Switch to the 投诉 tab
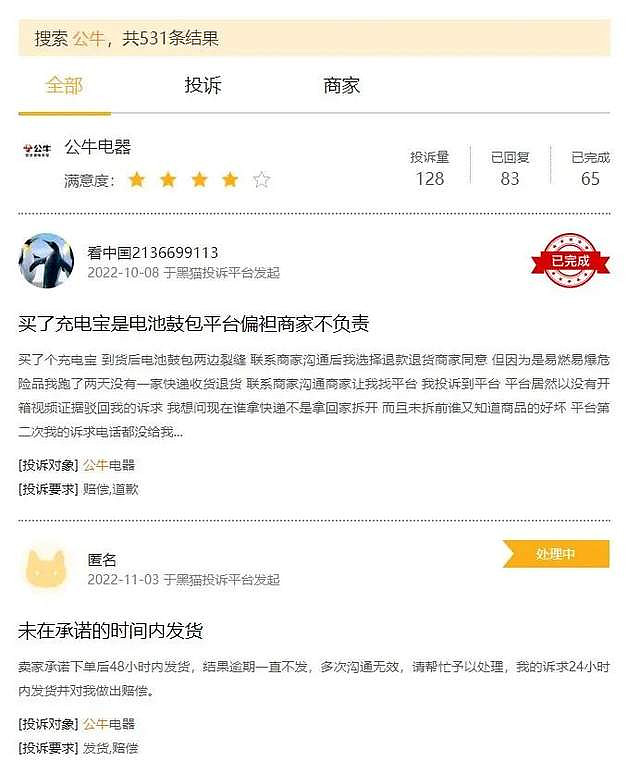The image size is (640, 761). point(203,85)
